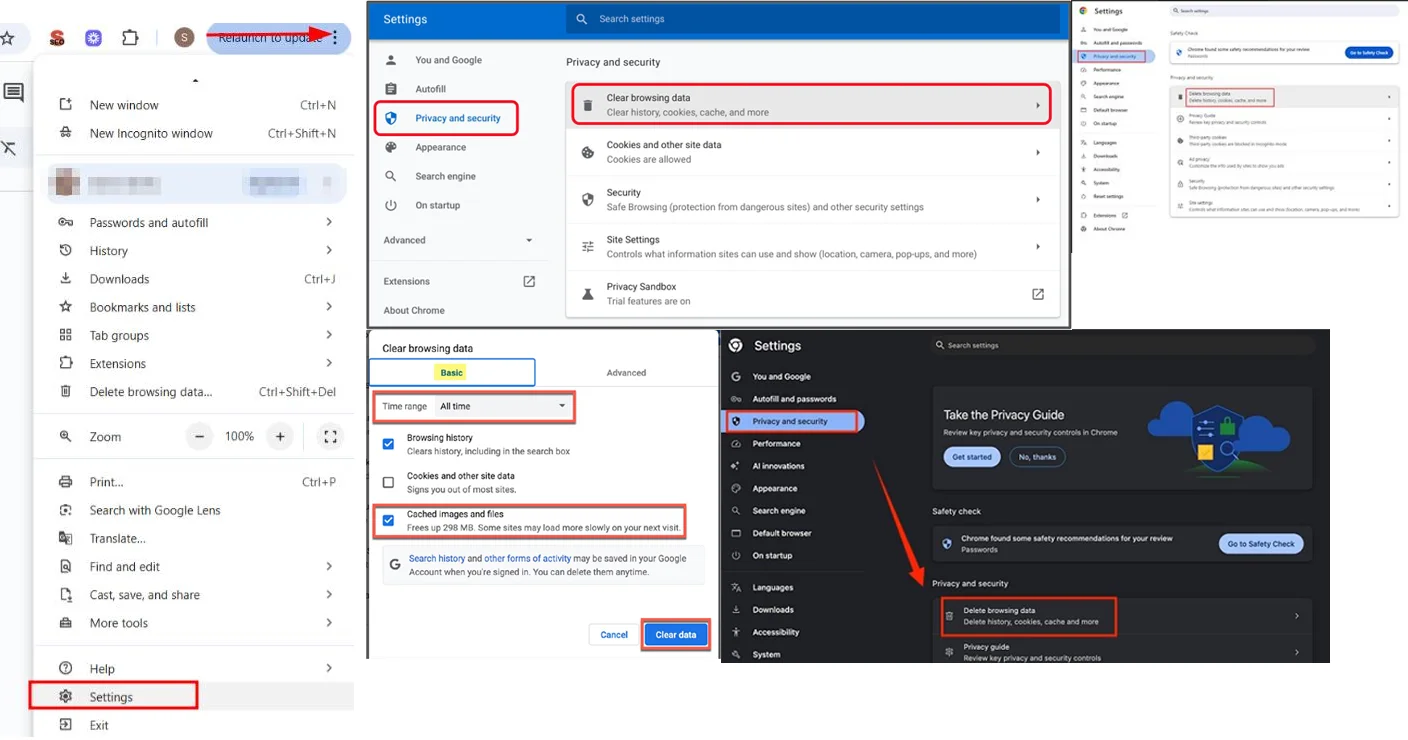1408x740 pixels.
Task: Click the More tools toolbox icon
Action: click(x=66, y=623)
